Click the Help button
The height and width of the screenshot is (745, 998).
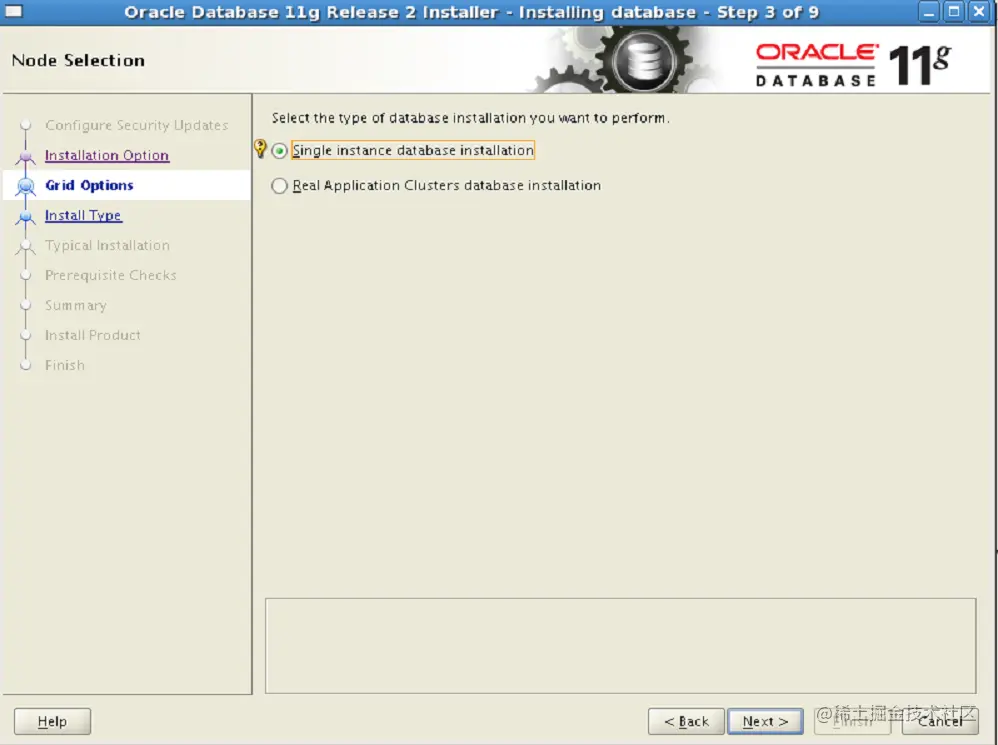pos(52,721)
